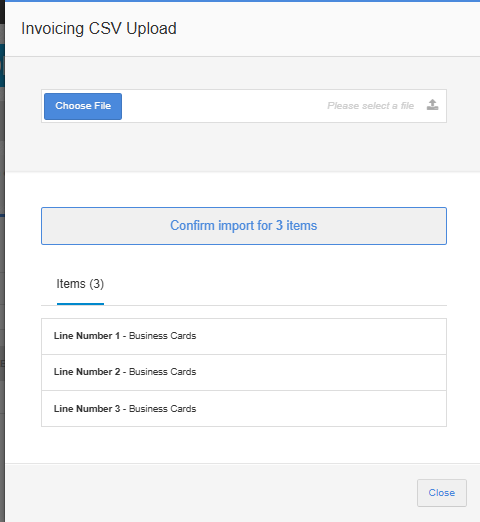480x522 pixels.
Task: Click 'Business Cards' text in Line Number 3
Action: [x=162, y=409]
